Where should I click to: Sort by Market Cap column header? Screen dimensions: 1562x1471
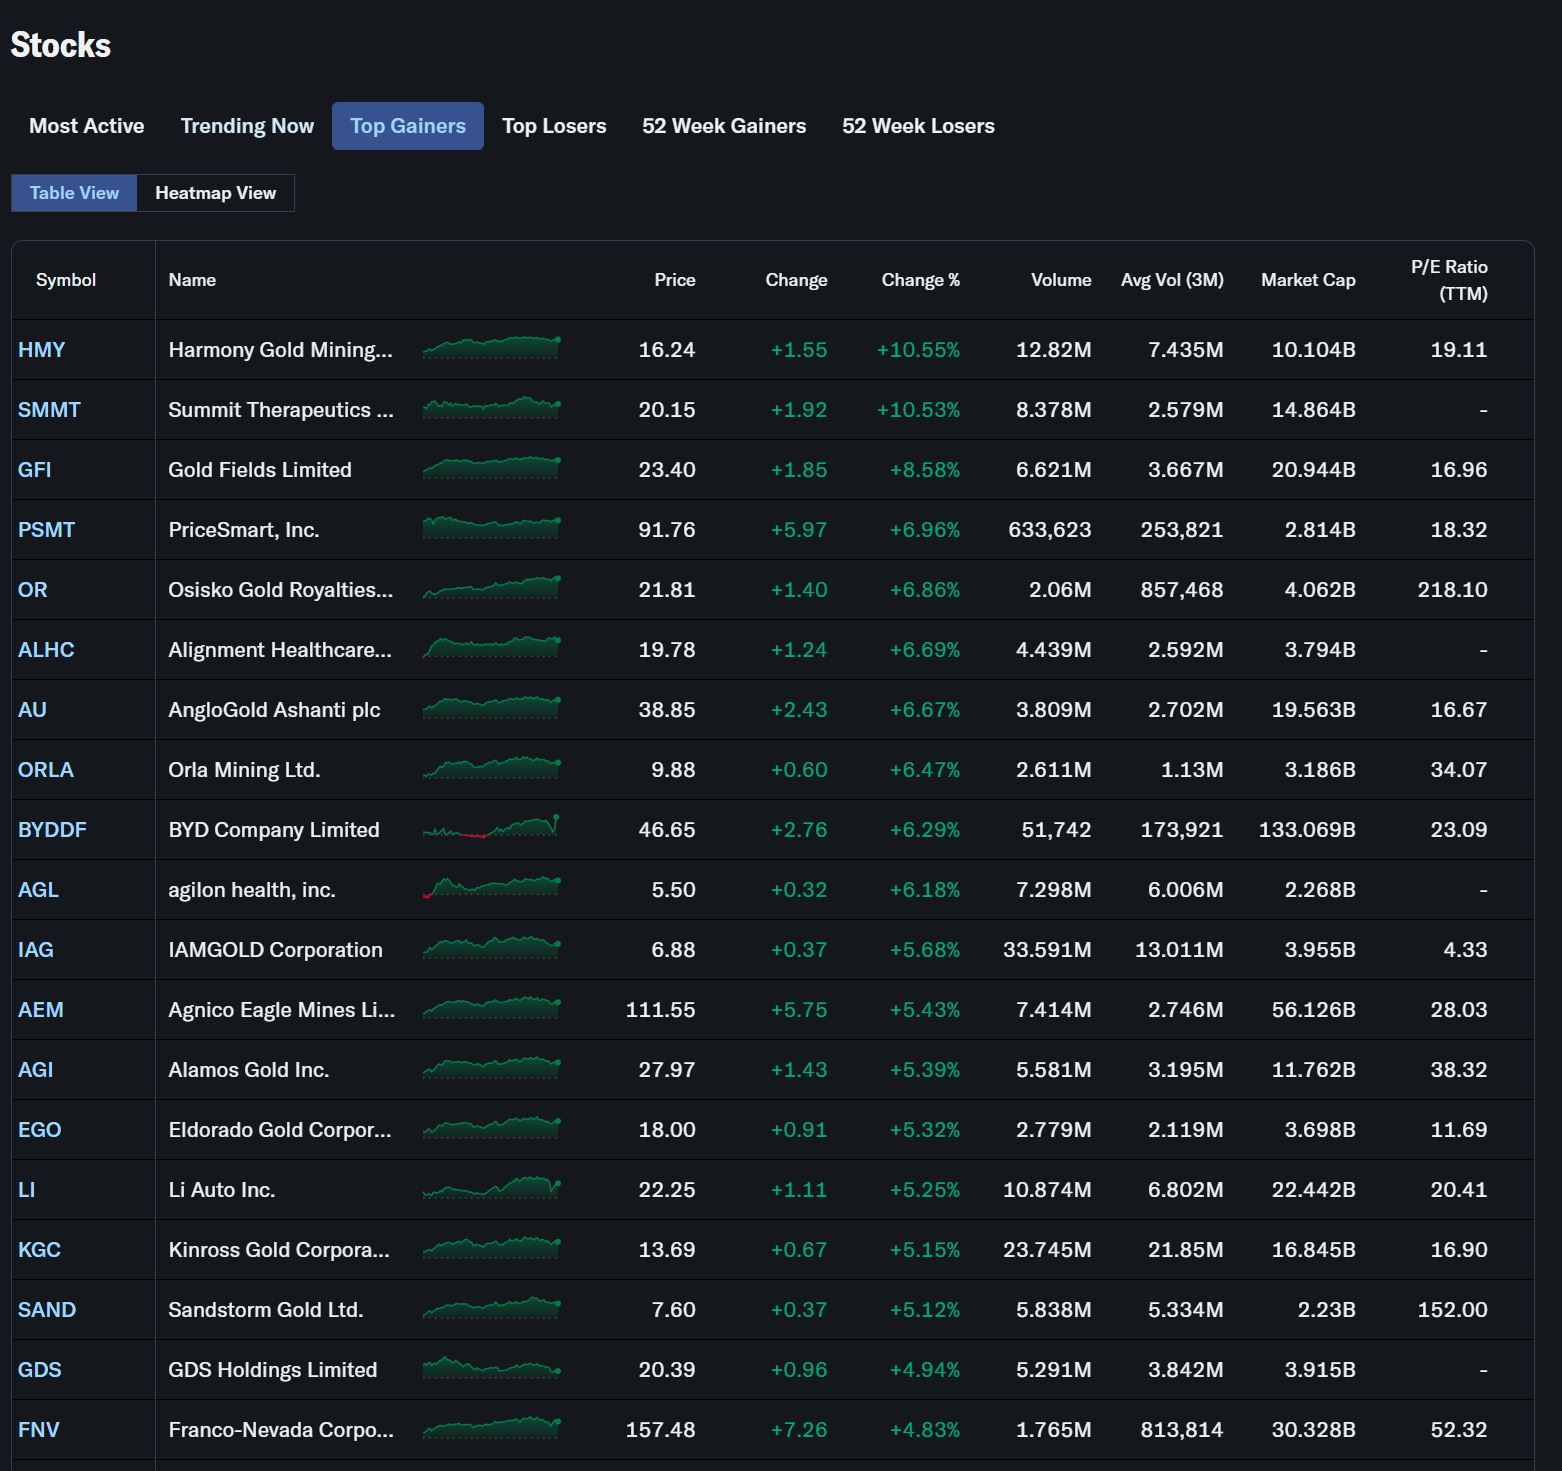1308,280
